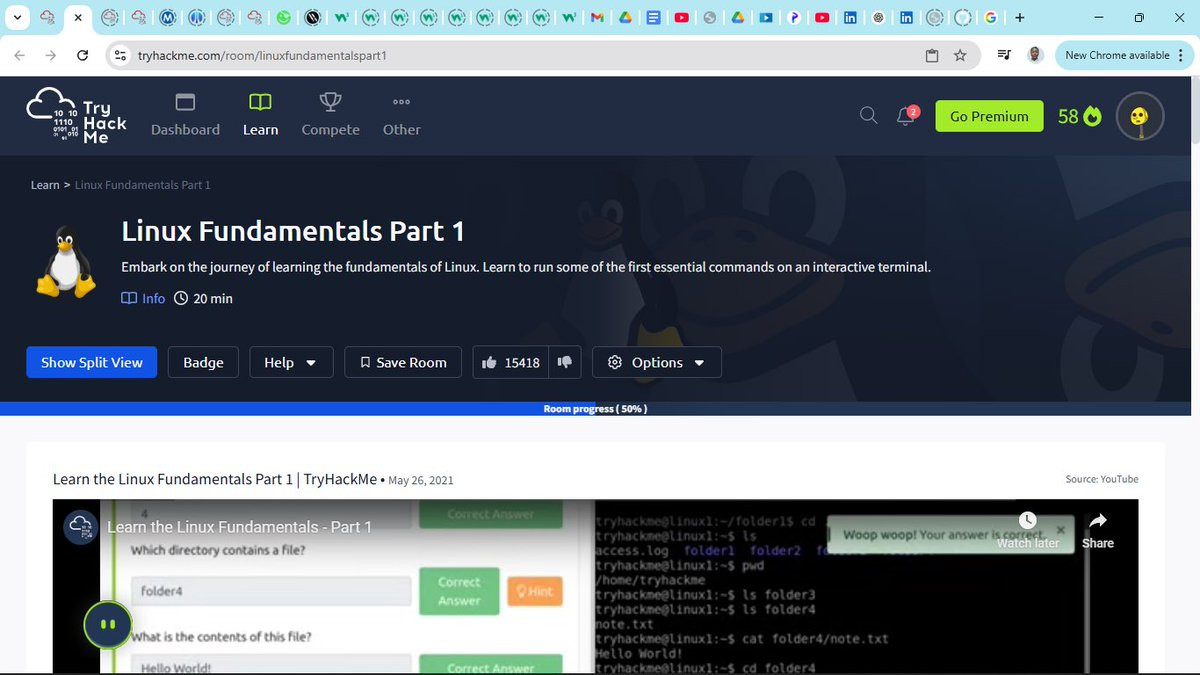Expand the Help dropdown
This screenshot has width=1200, height=675.
click(290, 362)
